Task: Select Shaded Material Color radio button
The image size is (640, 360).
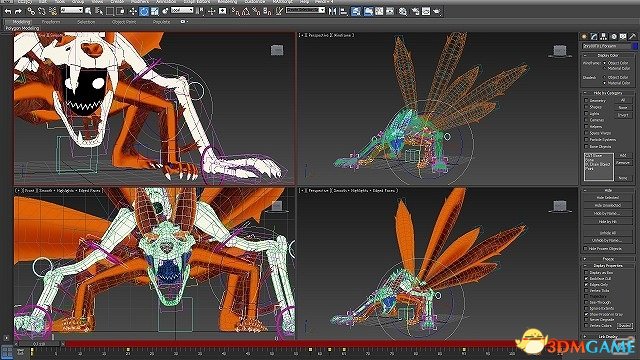Action: pos(604,83)
